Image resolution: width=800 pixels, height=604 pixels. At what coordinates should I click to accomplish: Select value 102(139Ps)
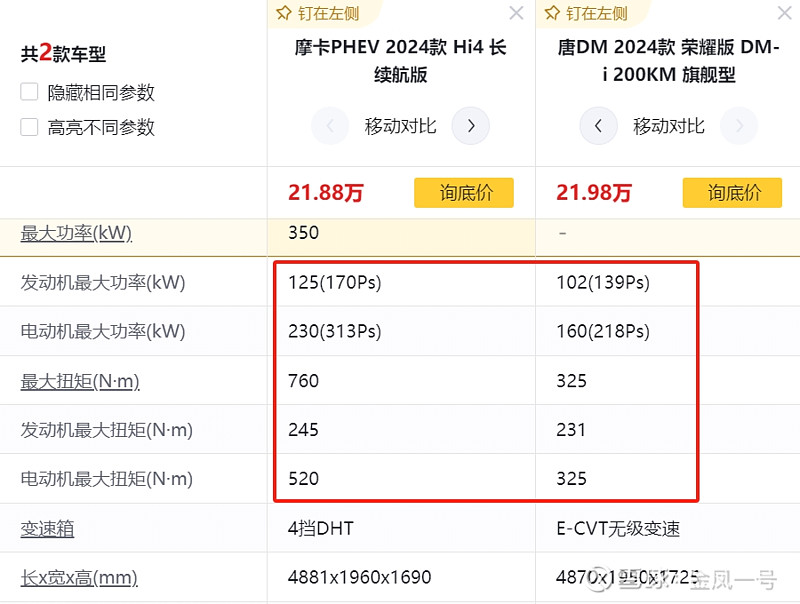[603, 282]
